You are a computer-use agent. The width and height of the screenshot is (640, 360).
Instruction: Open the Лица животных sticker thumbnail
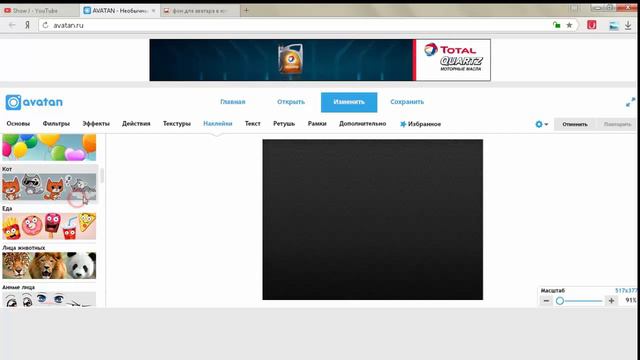(x=49, y=265)
